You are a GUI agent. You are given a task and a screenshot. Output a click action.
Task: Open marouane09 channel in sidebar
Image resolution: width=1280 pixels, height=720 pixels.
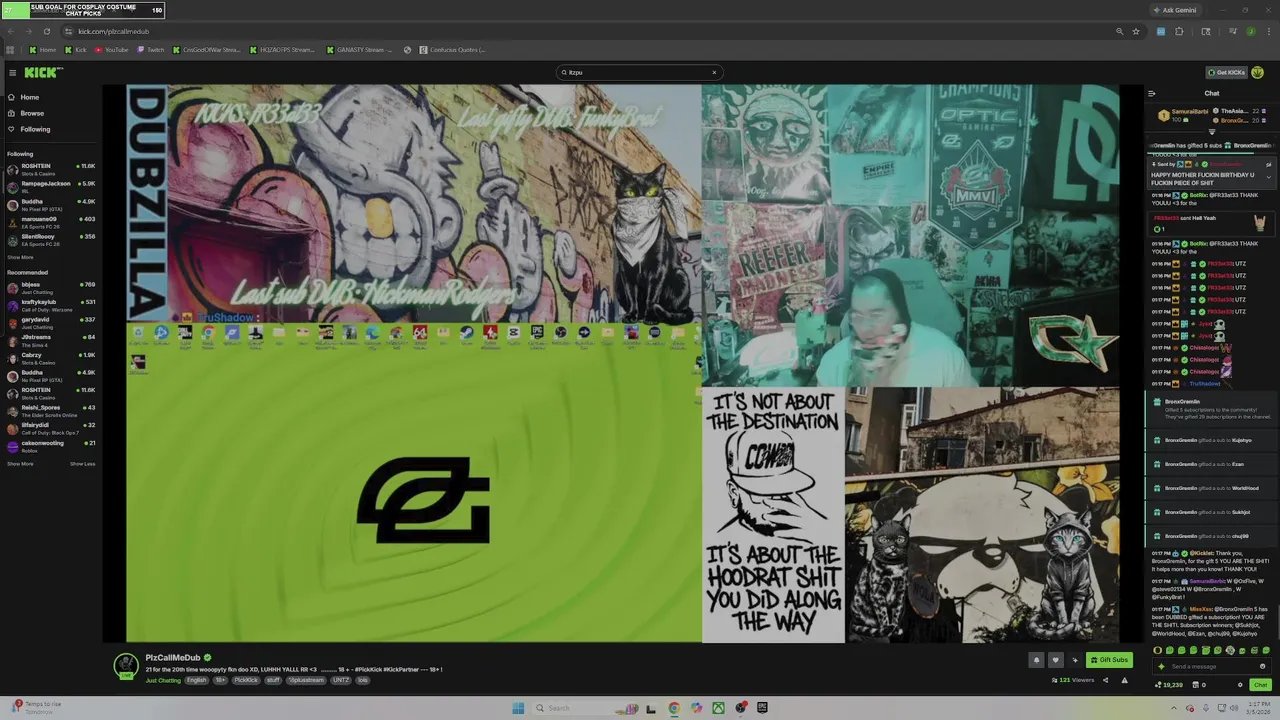[x=51, y=222]
